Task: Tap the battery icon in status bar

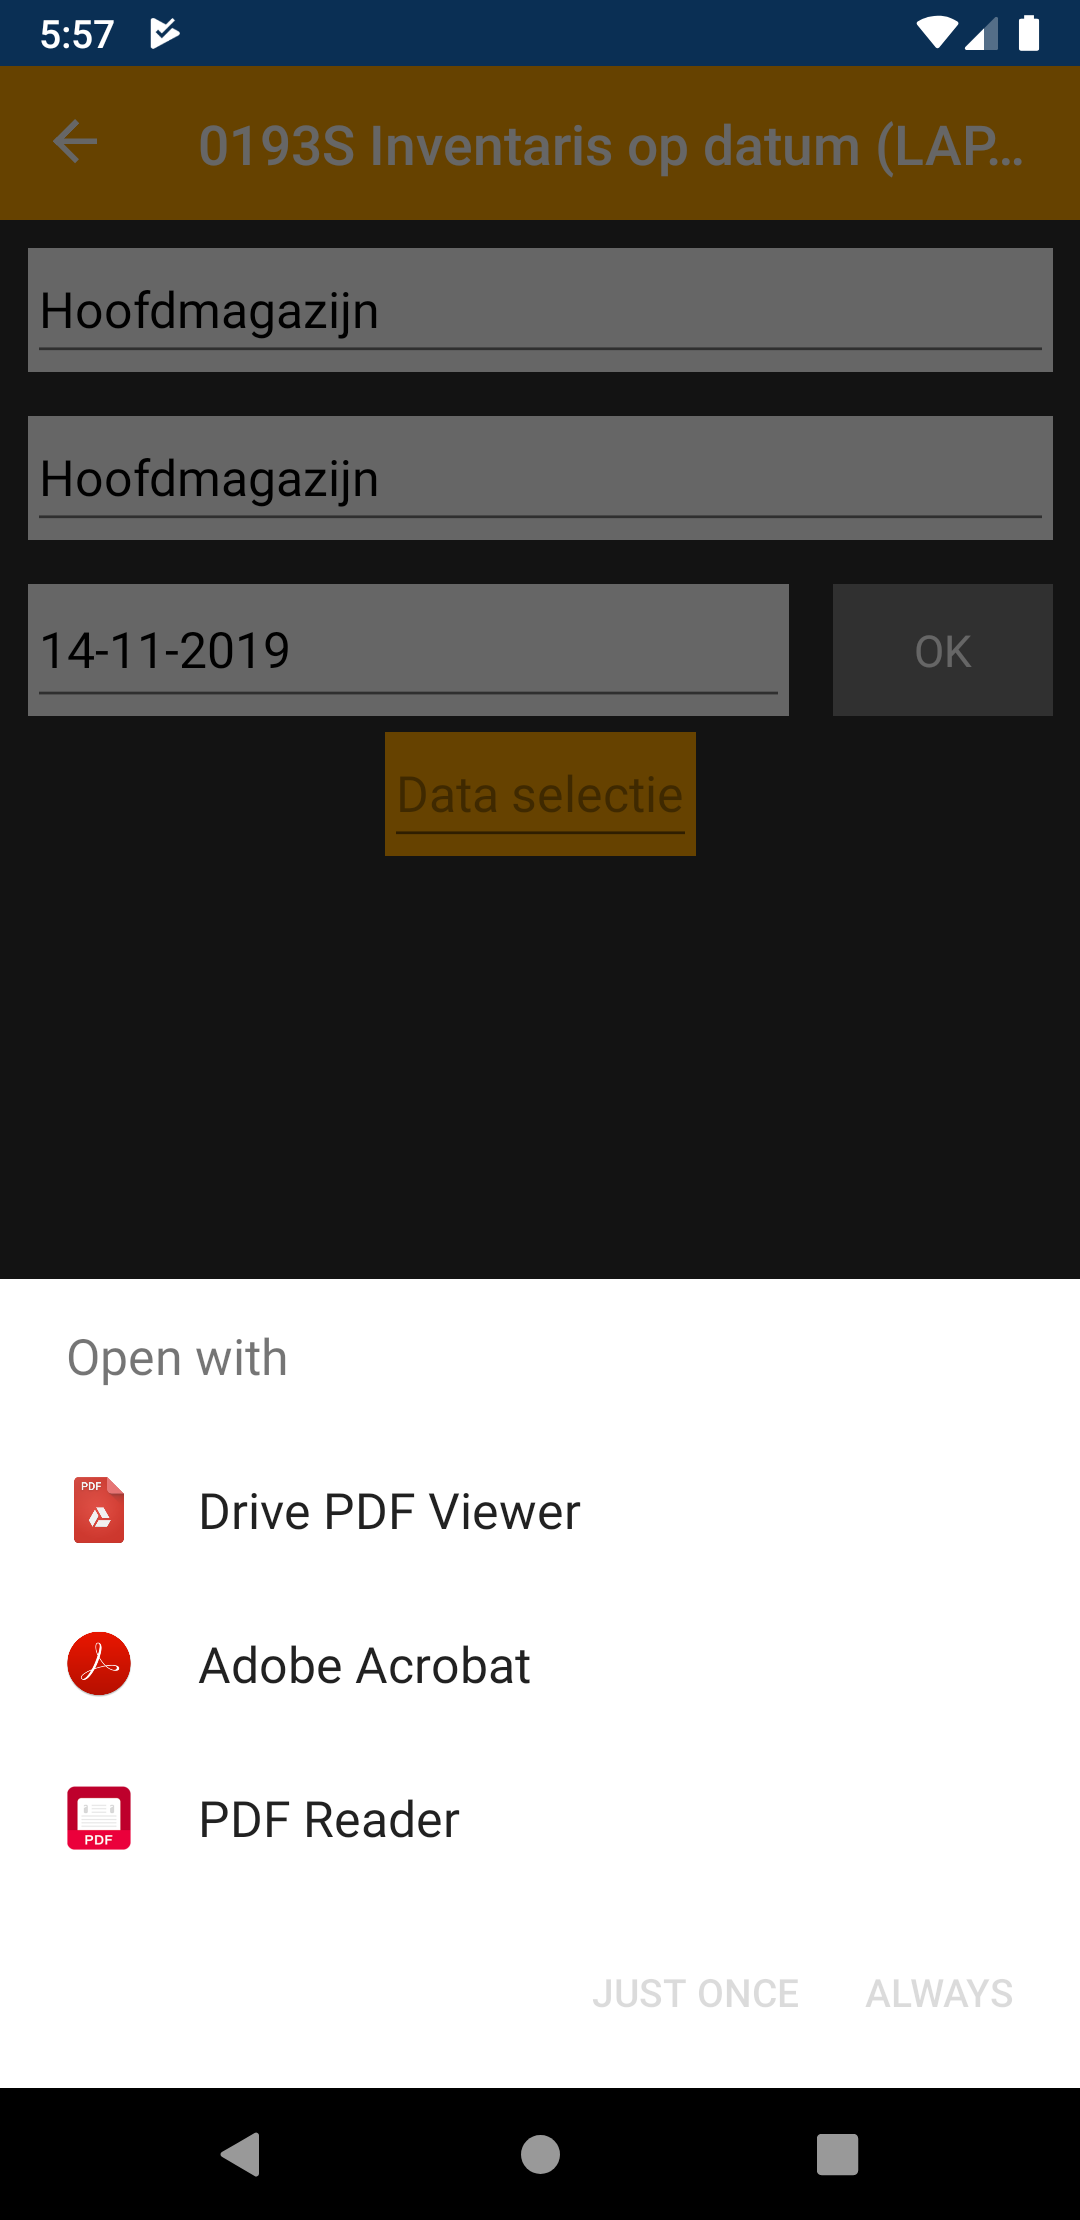Action: pyautogui.click(x=1029, y=33)
